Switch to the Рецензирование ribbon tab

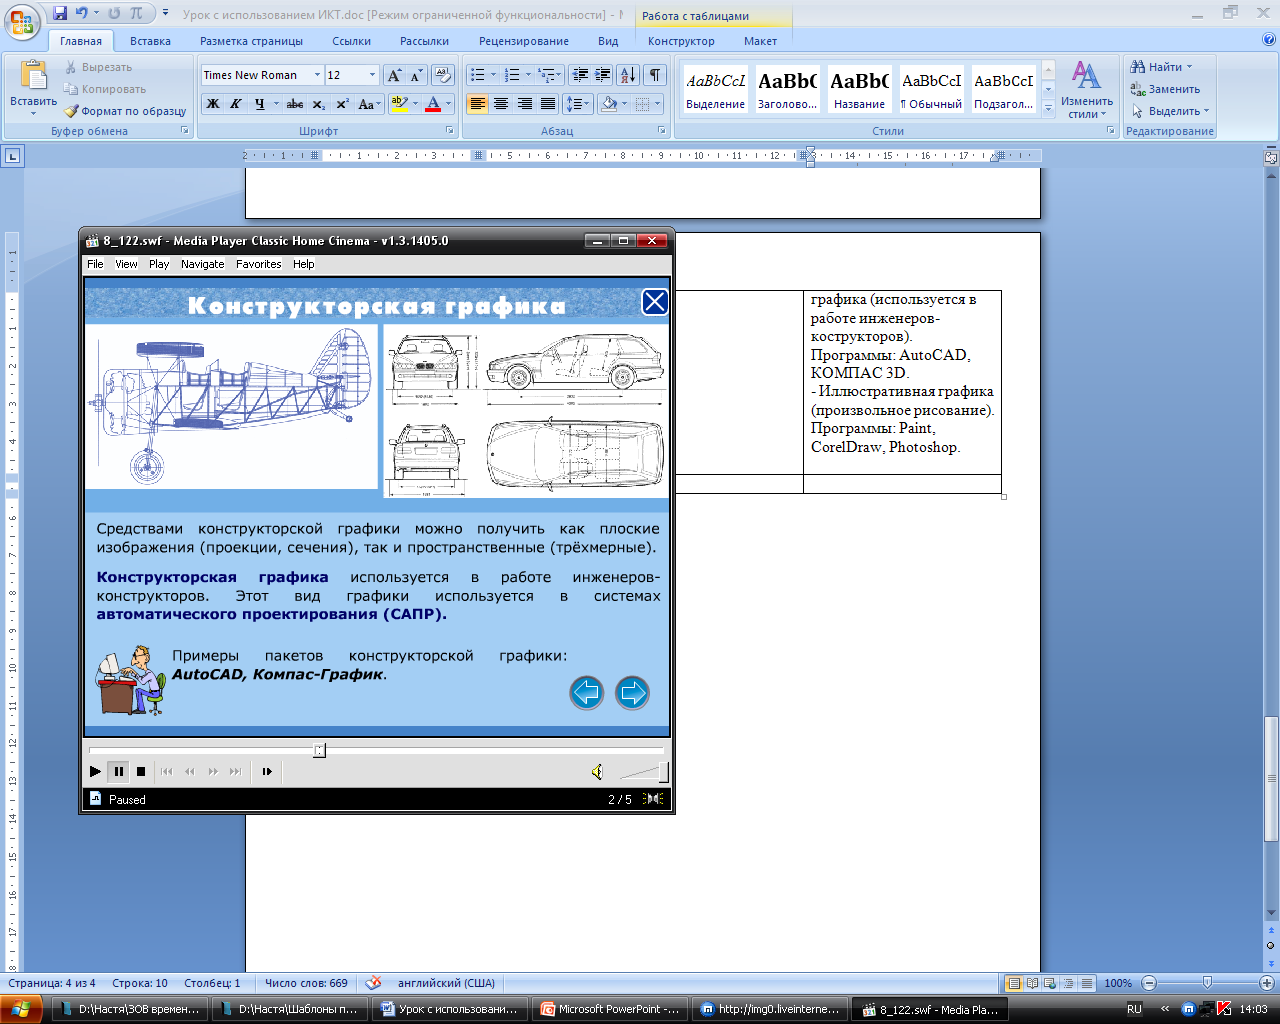pos(524,41)
